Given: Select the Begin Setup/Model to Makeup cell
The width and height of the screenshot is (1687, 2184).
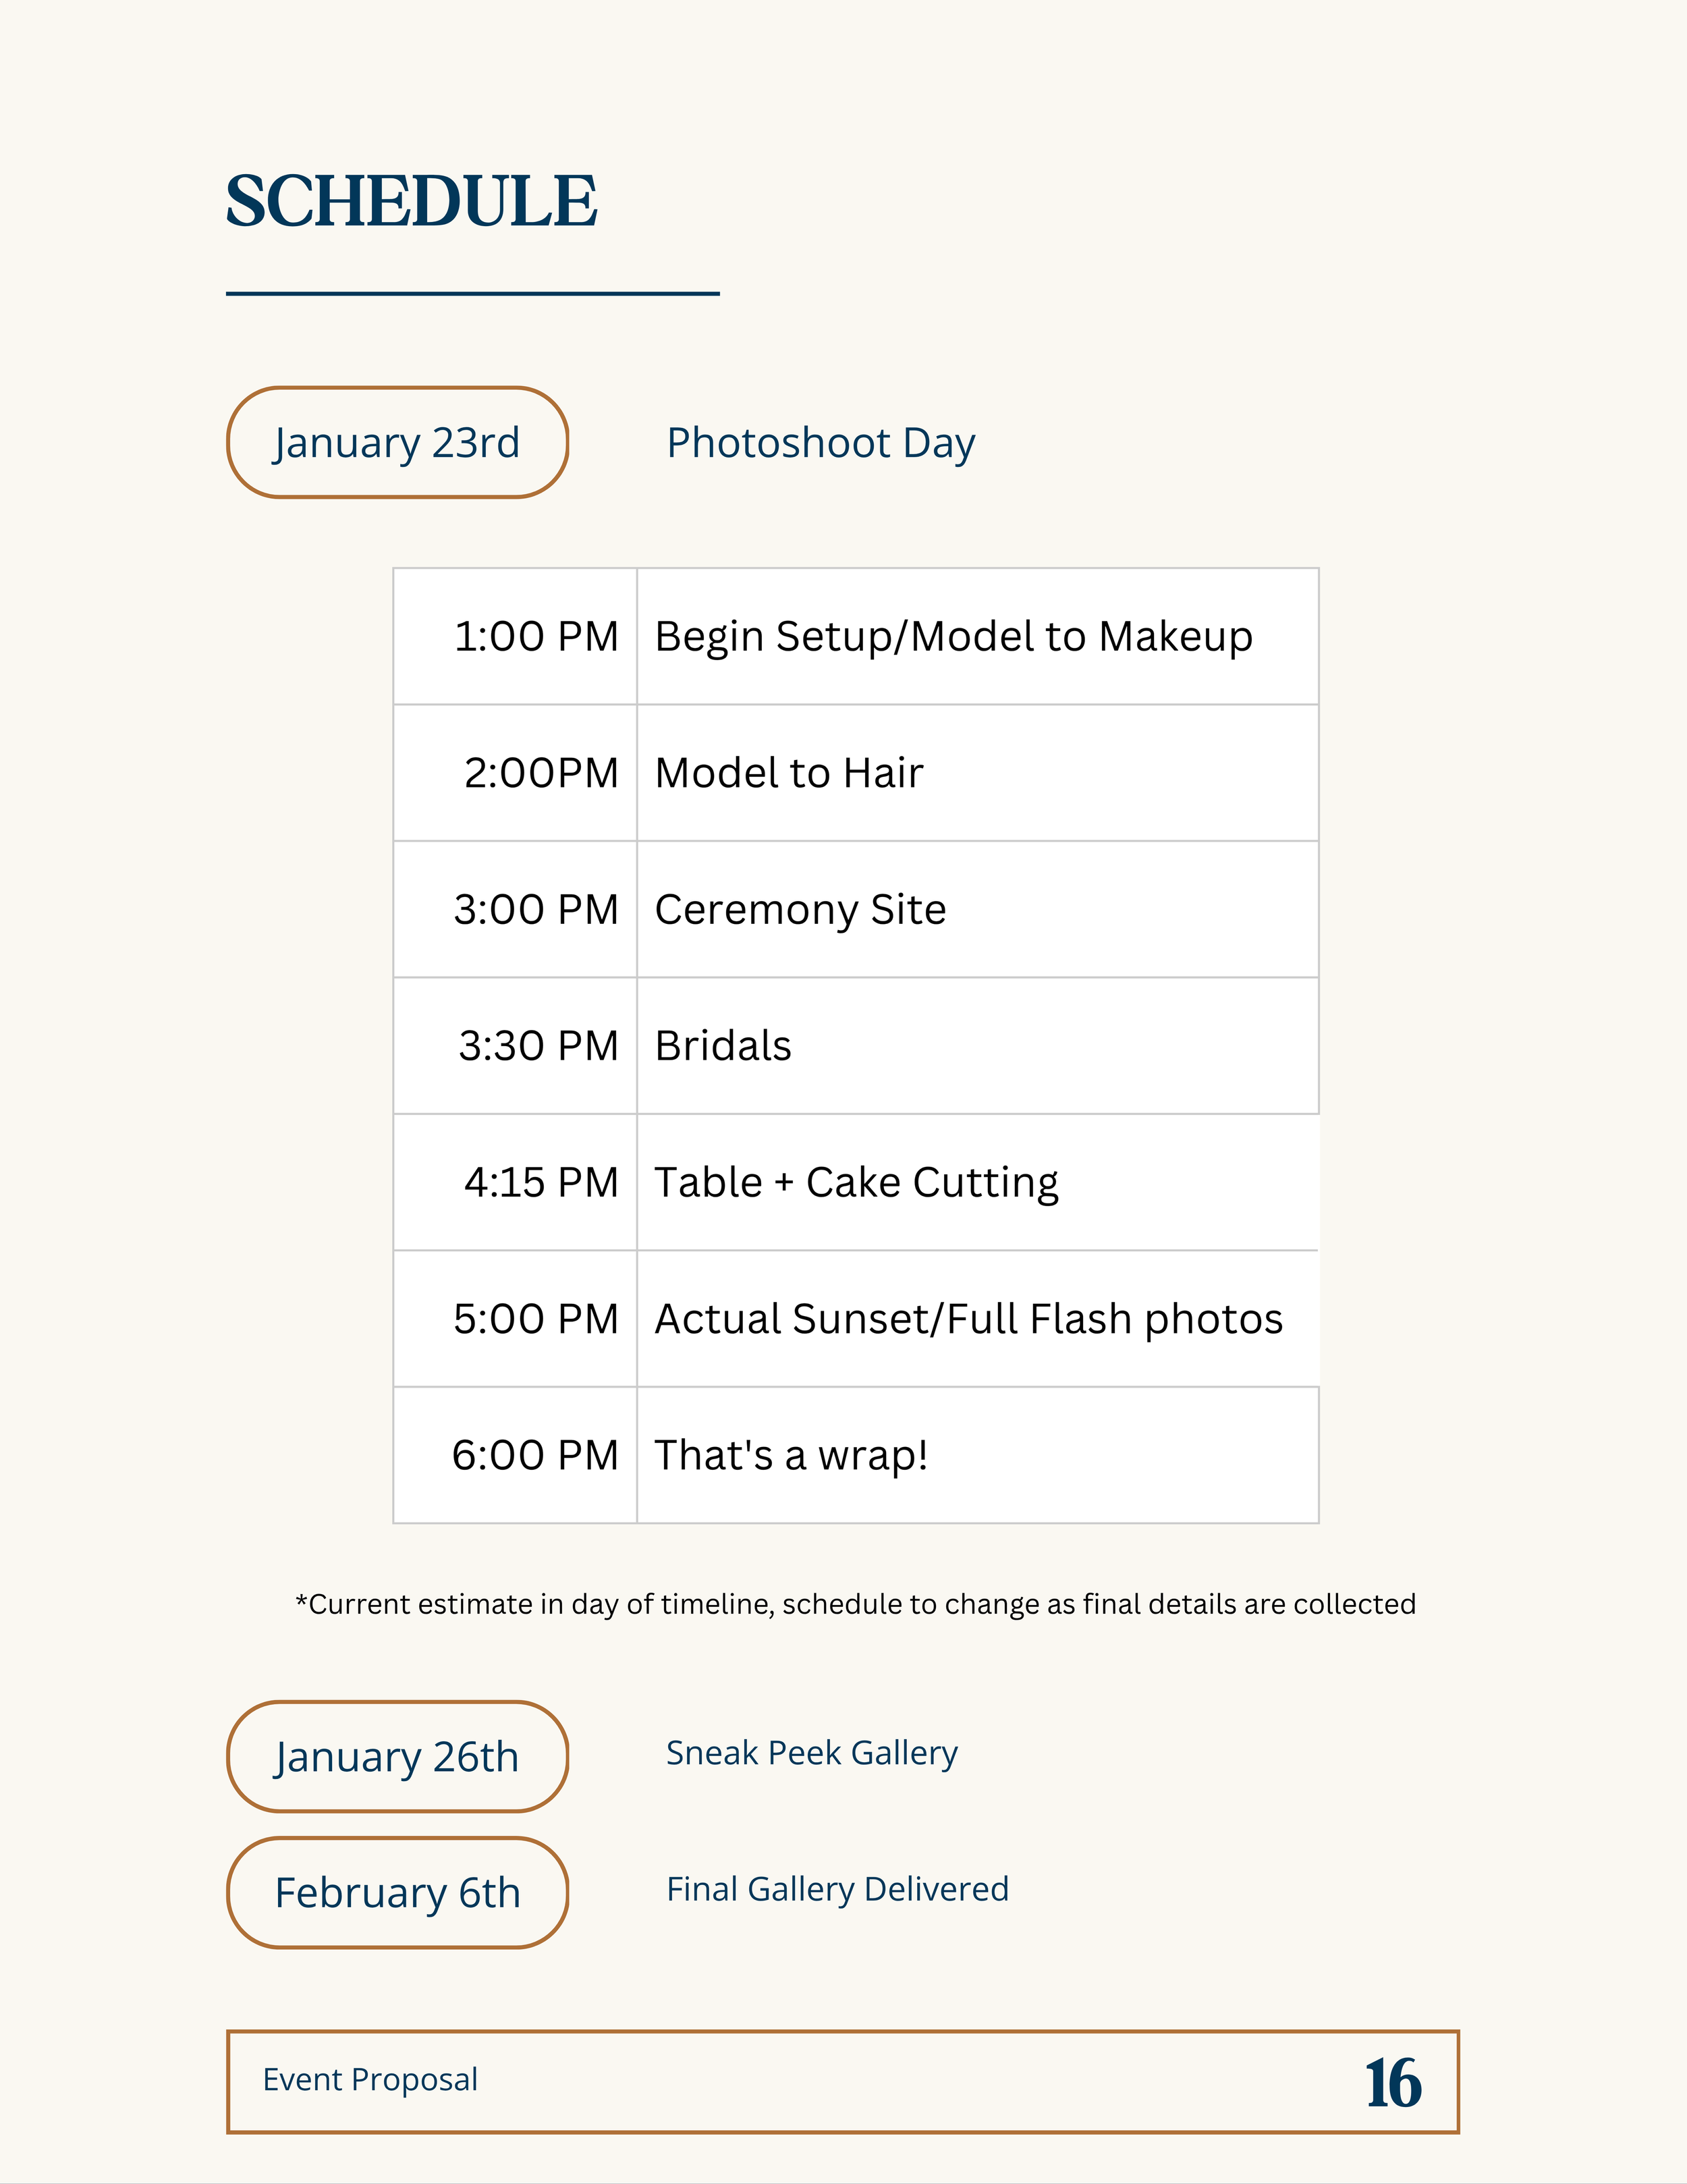Looking at the screenshot, I should point(978,636).
